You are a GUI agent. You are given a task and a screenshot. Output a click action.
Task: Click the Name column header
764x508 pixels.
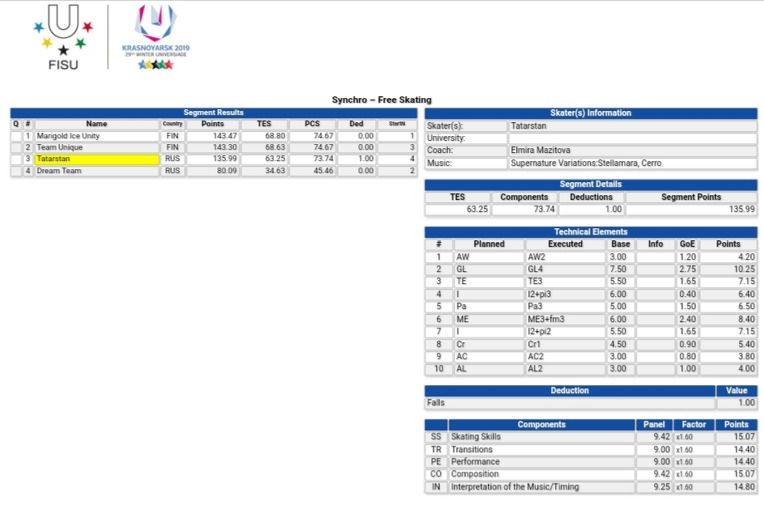(96, 124)
